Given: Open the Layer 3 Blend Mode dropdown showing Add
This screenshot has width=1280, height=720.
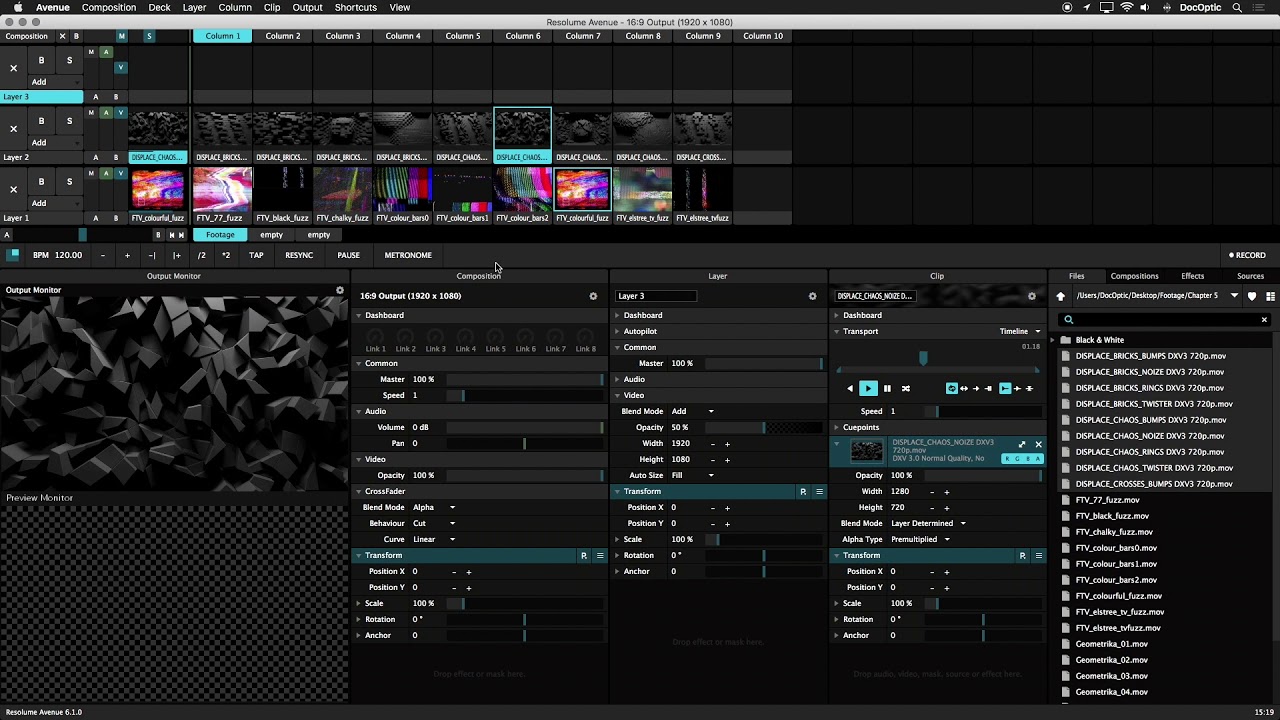Looking at the screenshot, I should pyautogui.click(x=693, y=411).
